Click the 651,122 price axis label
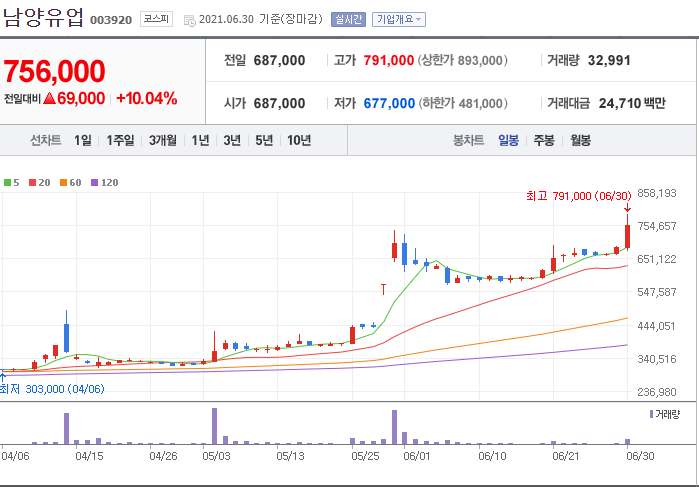This screenshot has height=487, width=699. [657, 259]
